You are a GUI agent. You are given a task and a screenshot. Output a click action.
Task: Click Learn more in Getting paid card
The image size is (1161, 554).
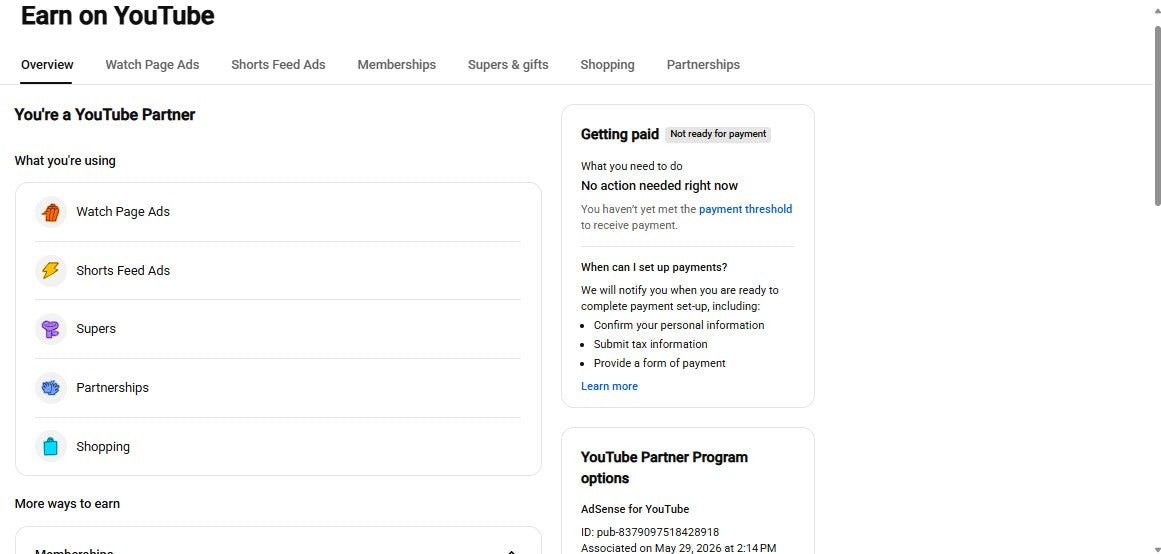[x=609, y=386]
